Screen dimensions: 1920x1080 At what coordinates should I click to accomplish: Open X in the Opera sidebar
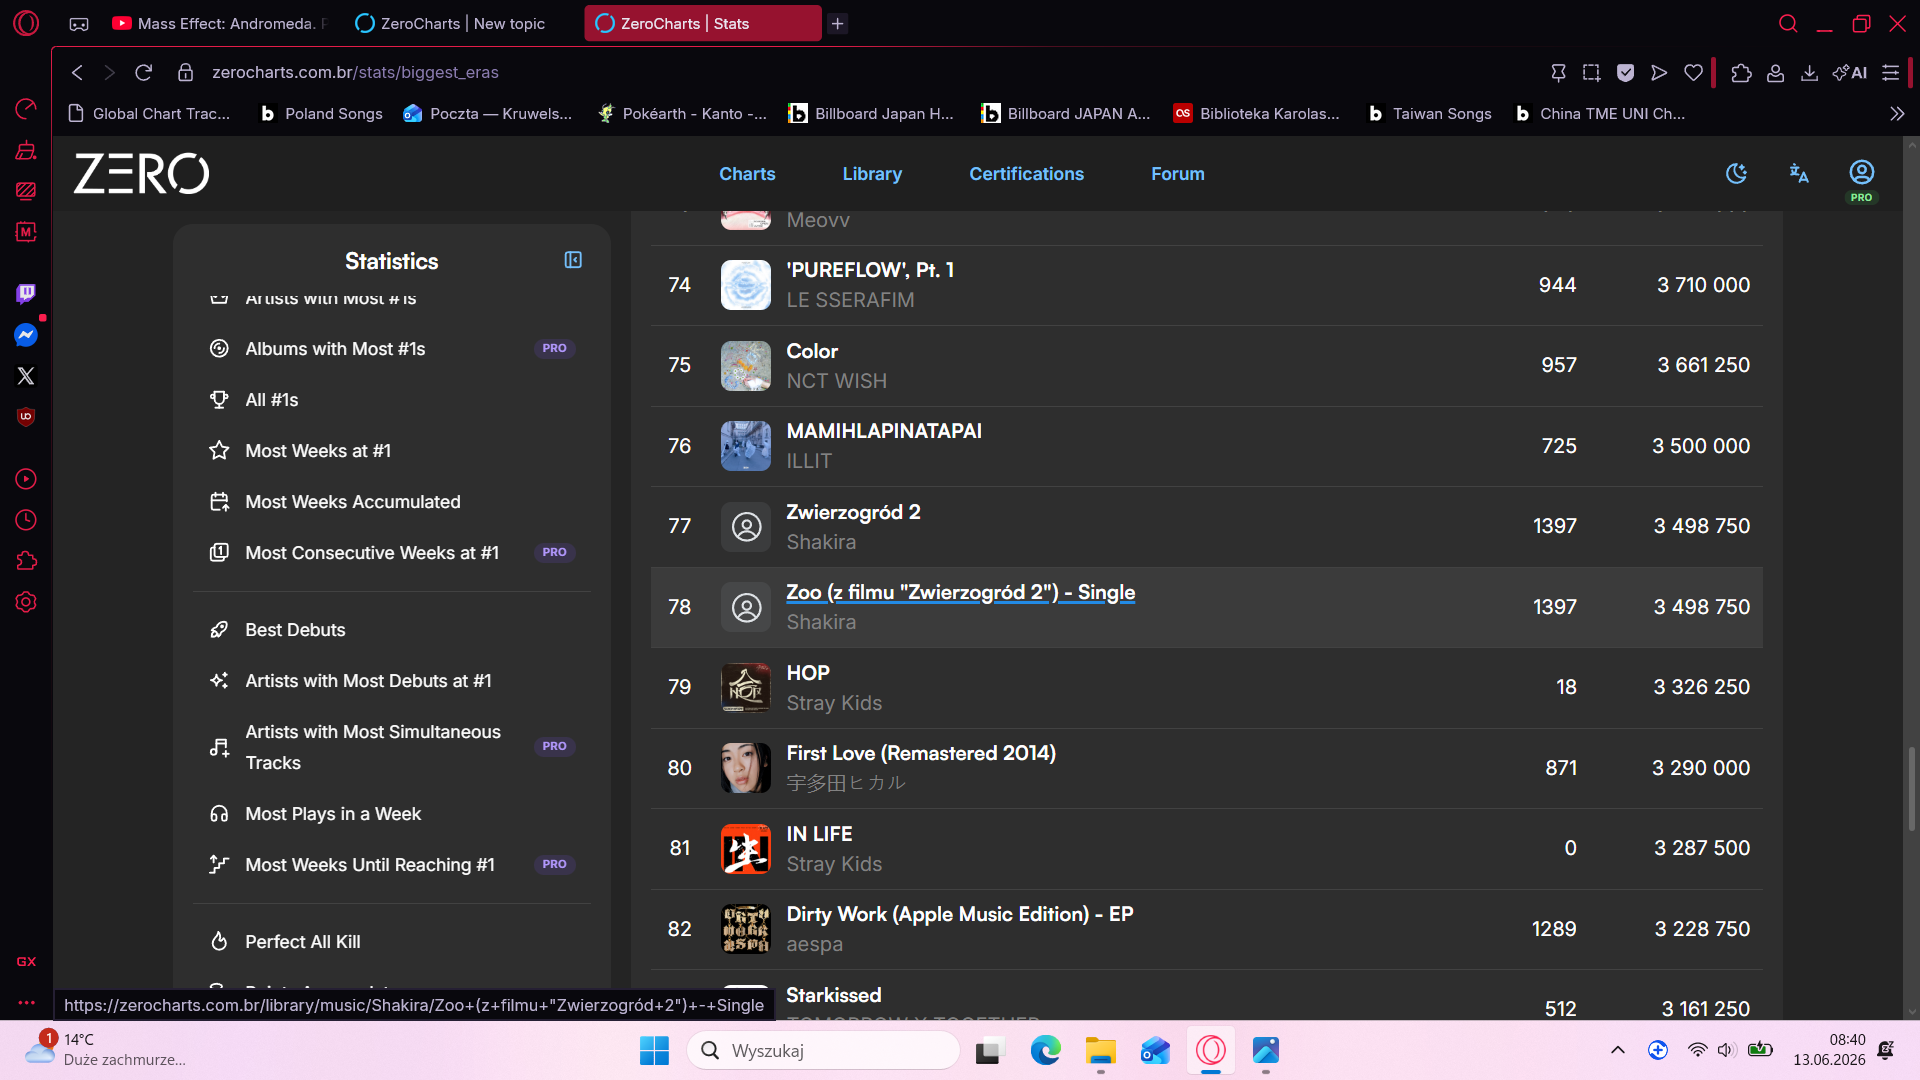(x=26, y=376)
